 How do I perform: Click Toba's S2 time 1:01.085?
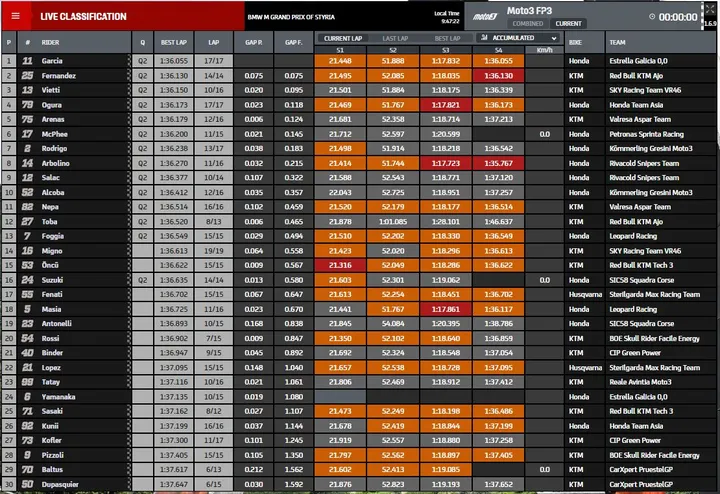[393, 221]
